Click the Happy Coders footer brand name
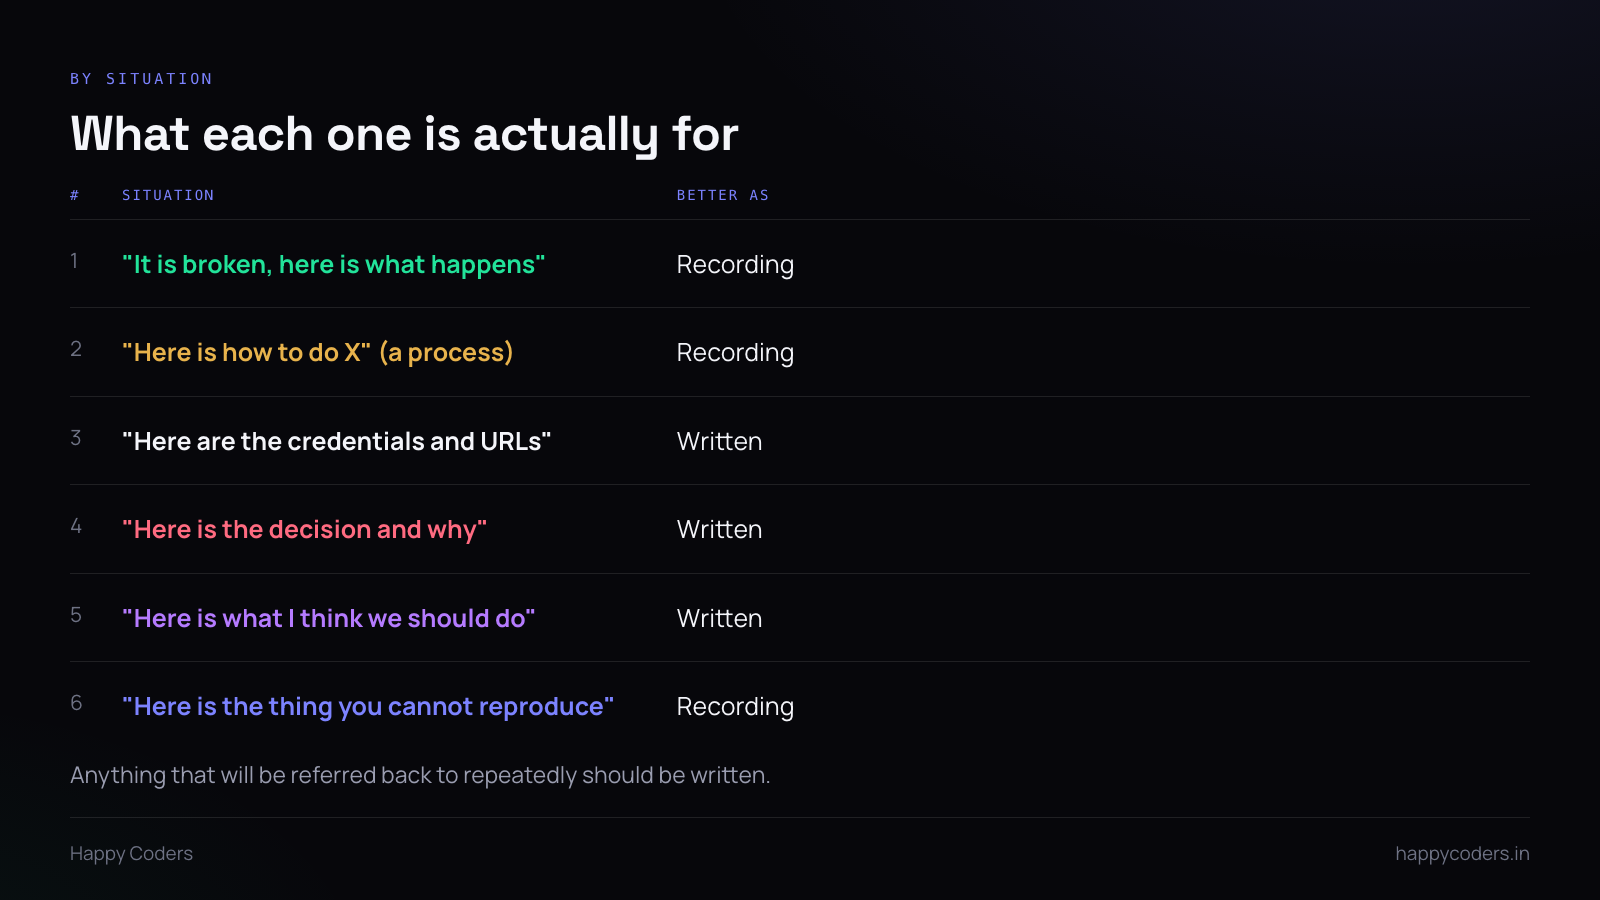This screenshot has width=1600, height=900. [131, 854]
